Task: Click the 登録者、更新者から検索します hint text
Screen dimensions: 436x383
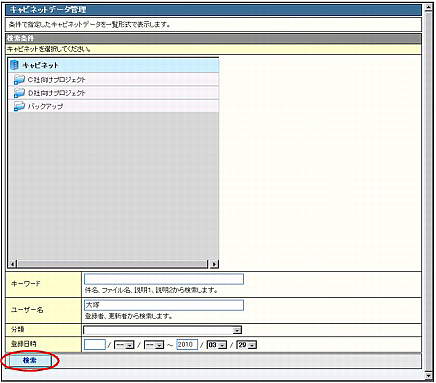Action: click(x=129, y=316)
